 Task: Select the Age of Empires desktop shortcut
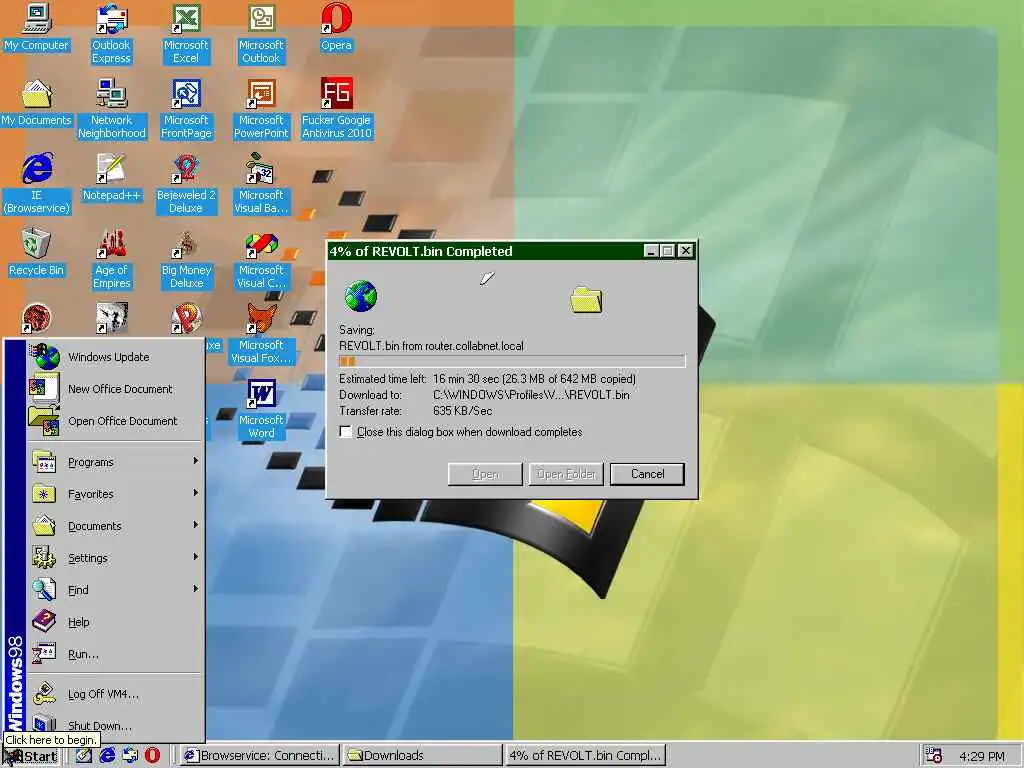coord(112,259)
